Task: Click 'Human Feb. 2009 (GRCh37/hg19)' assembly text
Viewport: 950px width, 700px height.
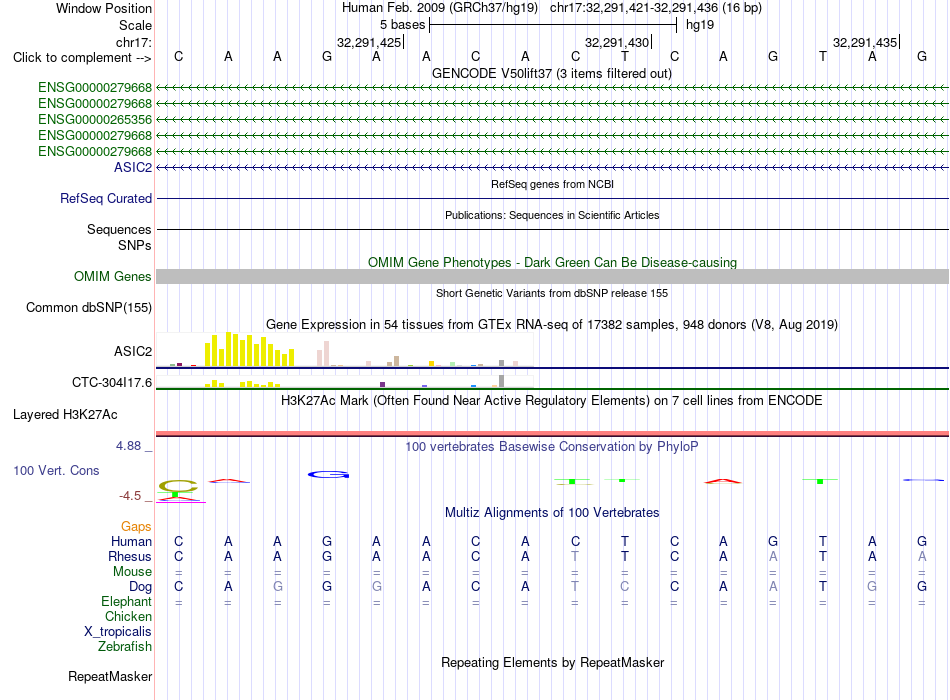Action: (x=440, y=8)
